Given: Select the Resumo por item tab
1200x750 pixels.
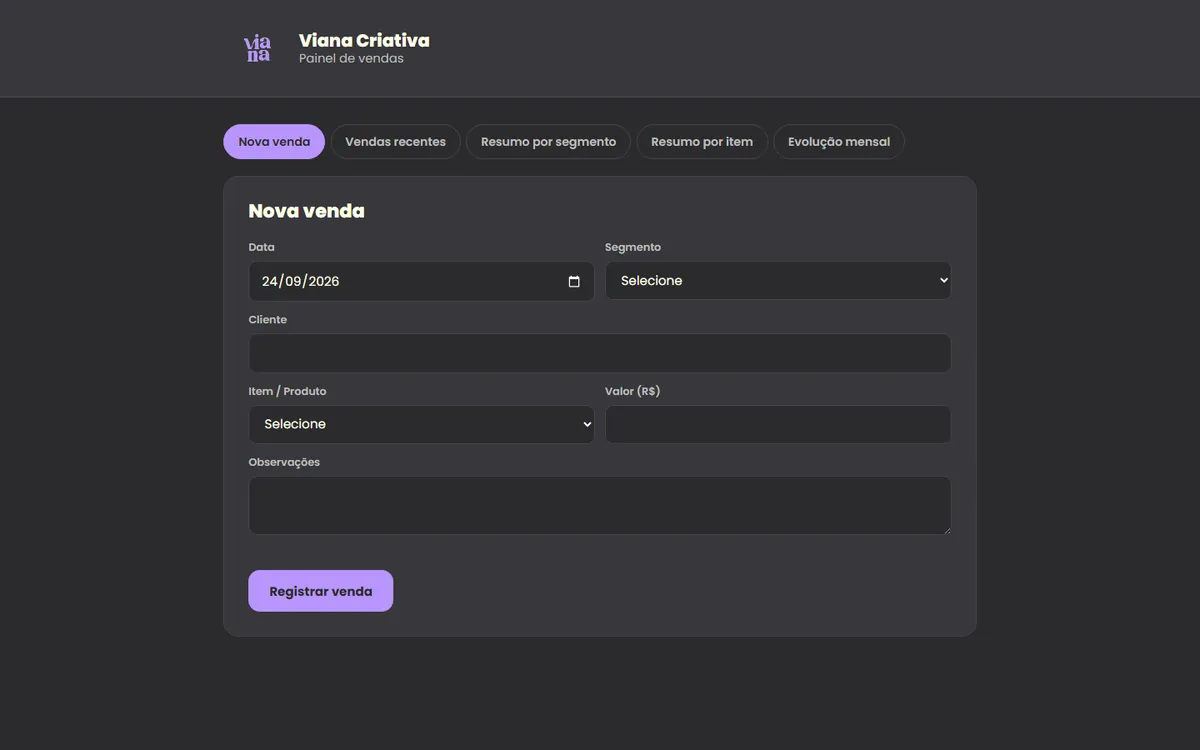Looking at the screenshot, I should click(x=702, y=142).
